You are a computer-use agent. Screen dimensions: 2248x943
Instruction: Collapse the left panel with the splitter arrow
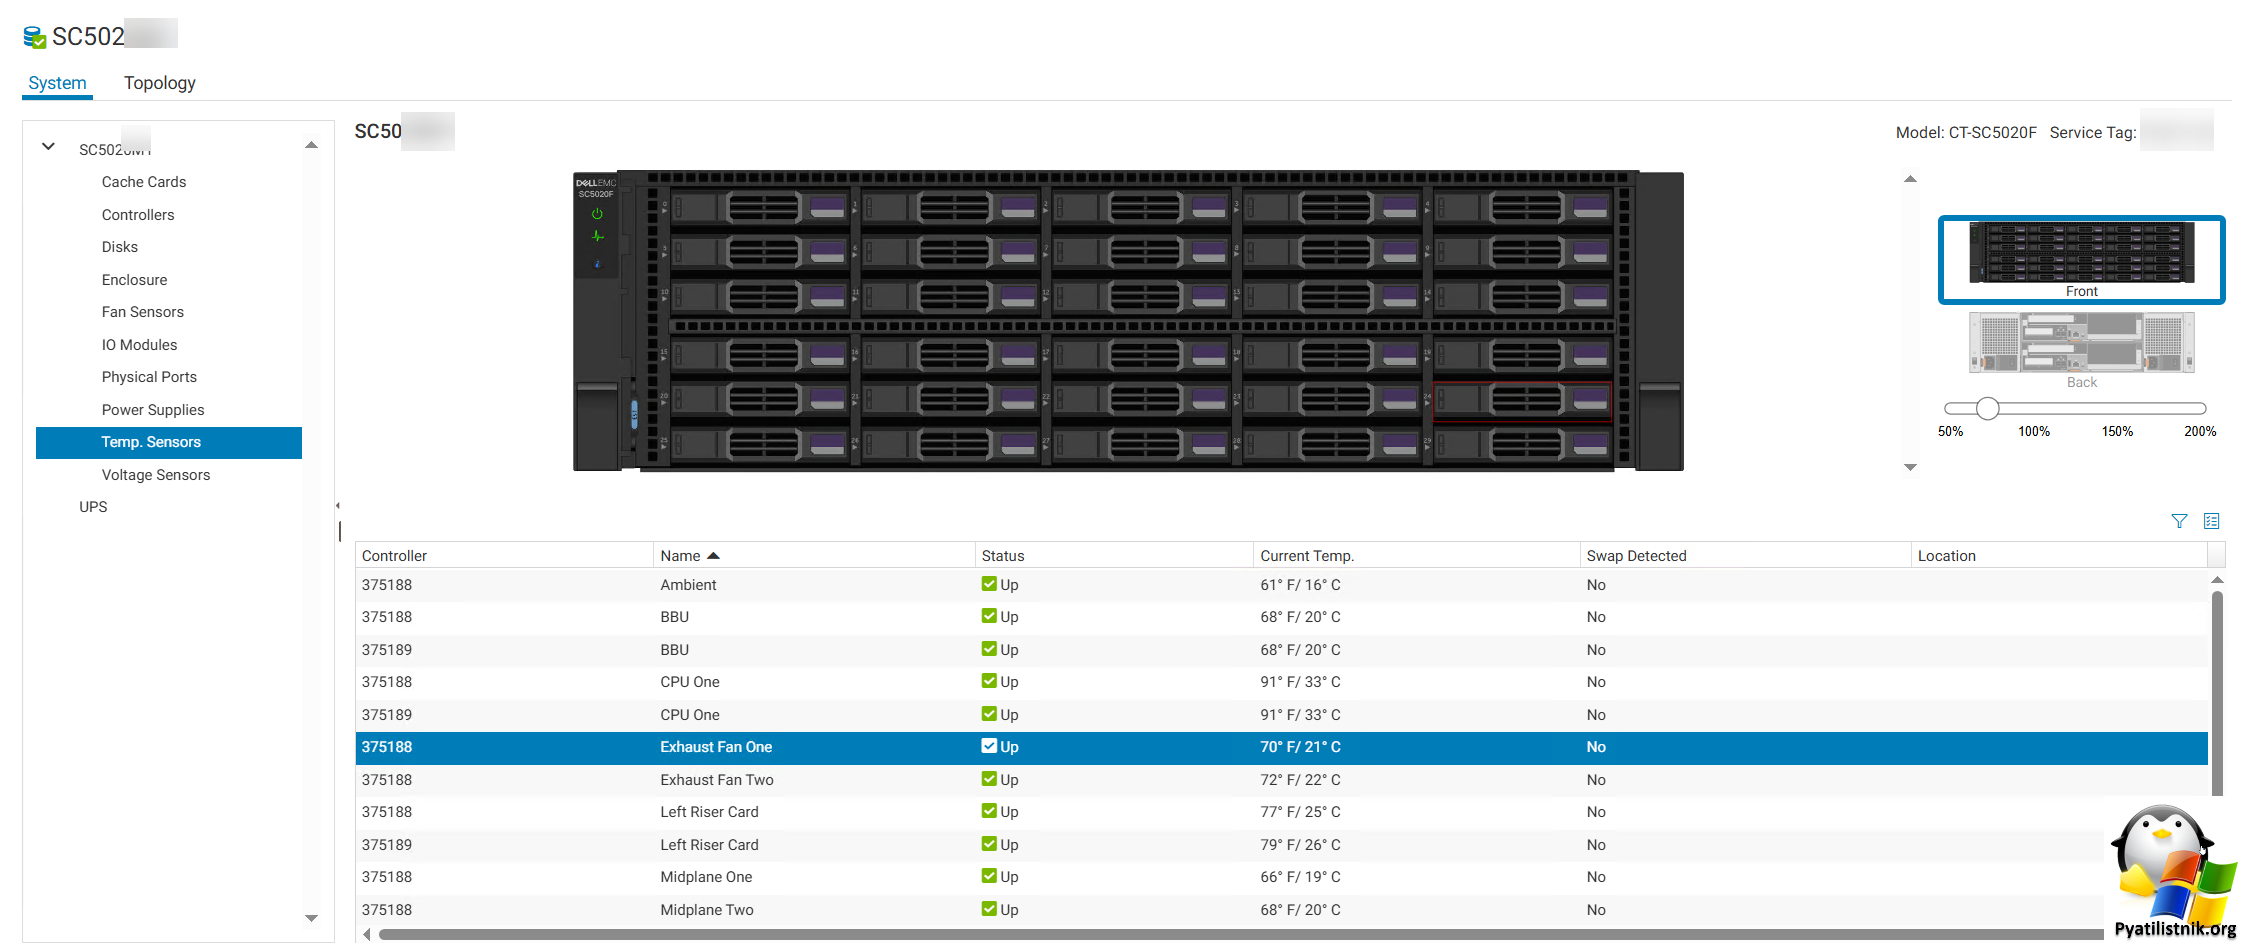(x=338, y=505)
